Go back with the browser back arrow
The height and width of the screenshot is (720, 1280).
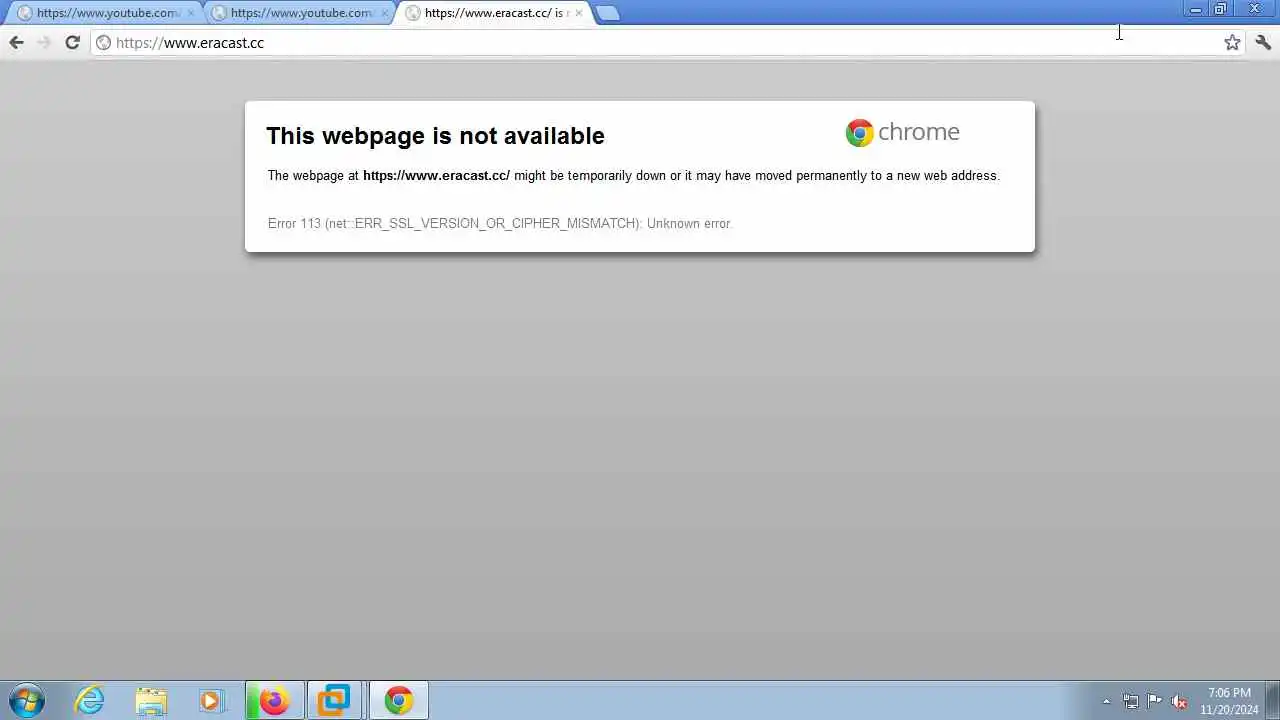[x=16, y=42]
